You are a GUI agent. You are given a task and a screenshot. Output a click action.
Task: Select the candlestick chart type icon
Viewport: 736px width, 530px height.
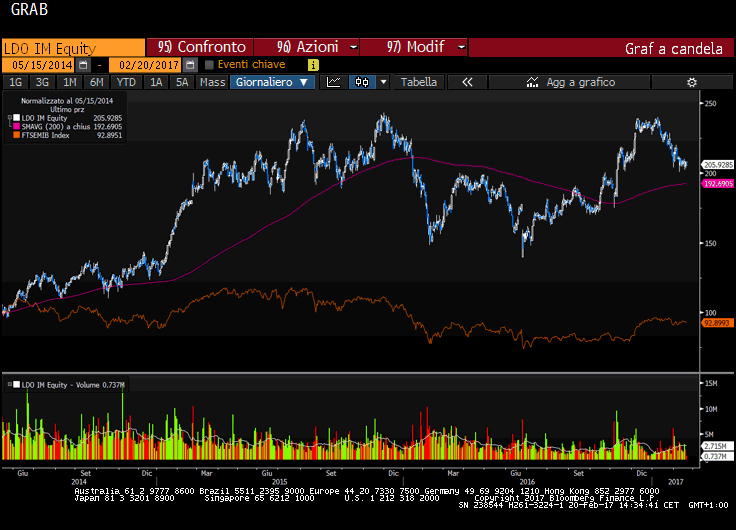pos(362,82)
